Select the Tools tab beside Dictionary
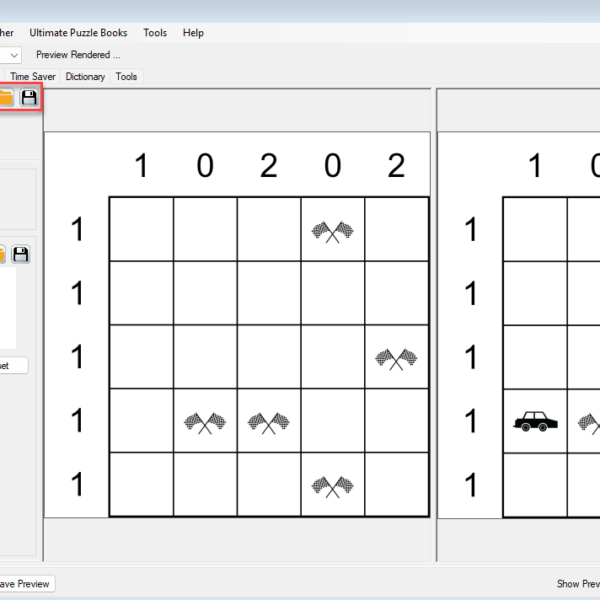Screen dimensions: 600x600 [x=126, y=76]
